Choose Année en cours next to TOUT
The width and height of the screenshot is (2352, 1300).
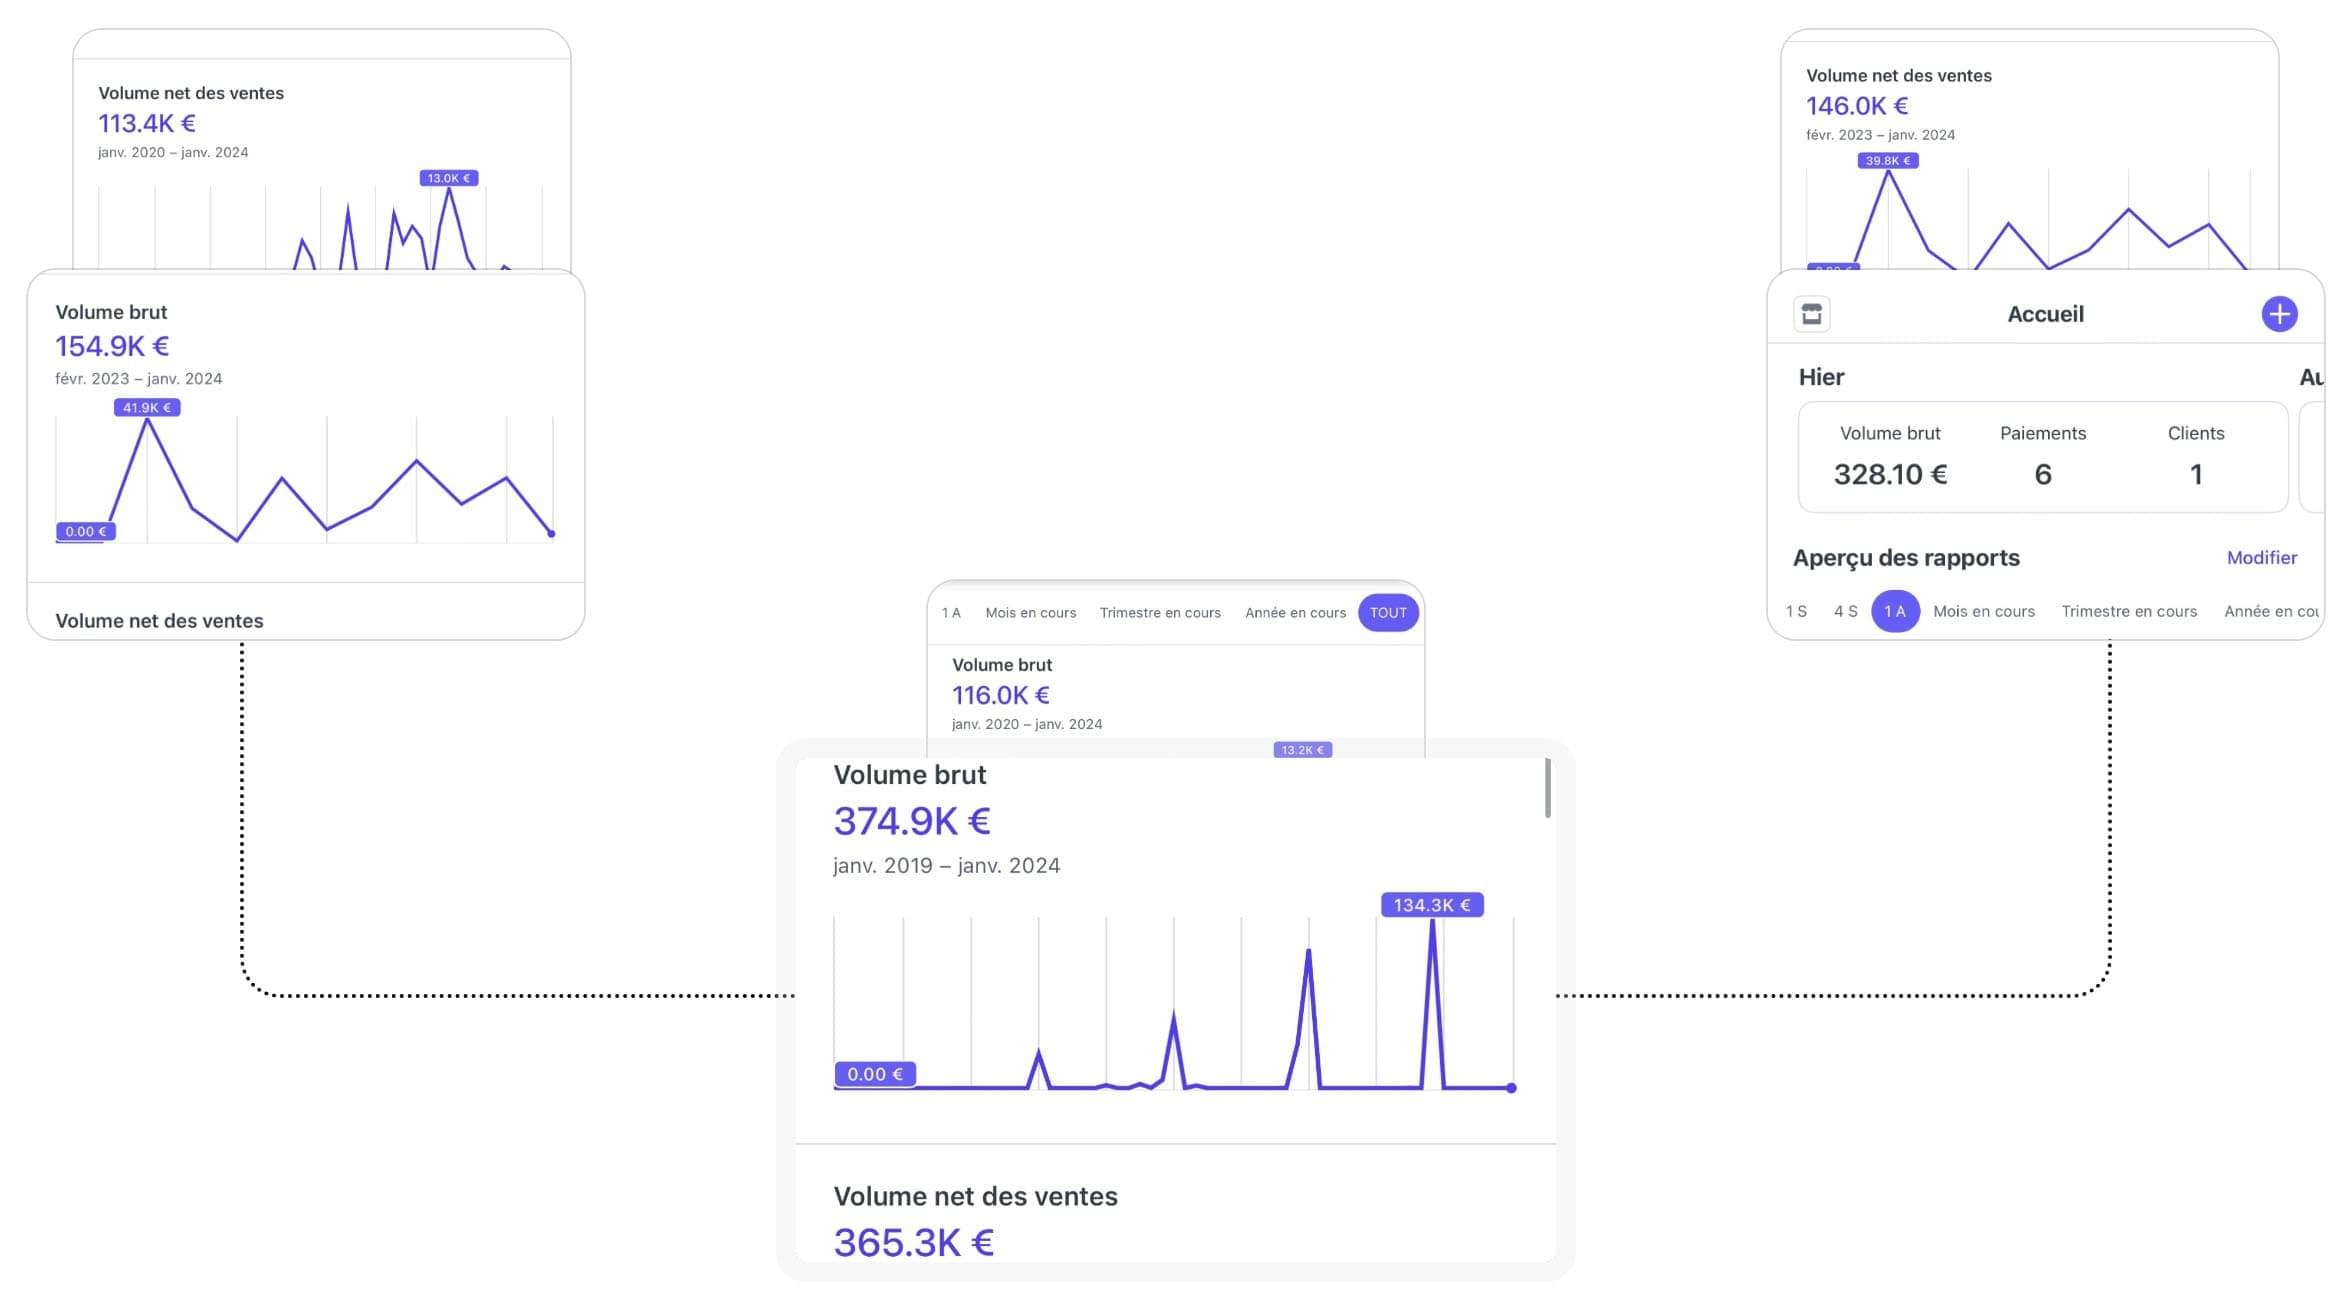[1295, 613]
